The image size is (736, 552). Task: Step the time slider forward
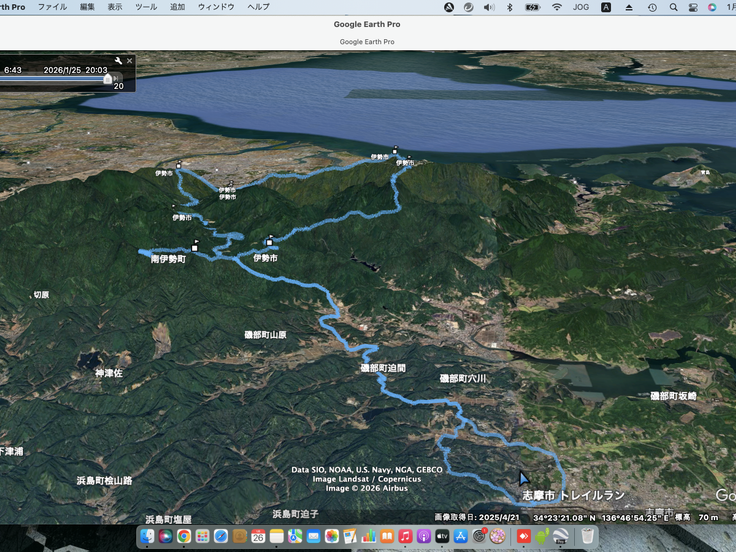pos(118,76)
